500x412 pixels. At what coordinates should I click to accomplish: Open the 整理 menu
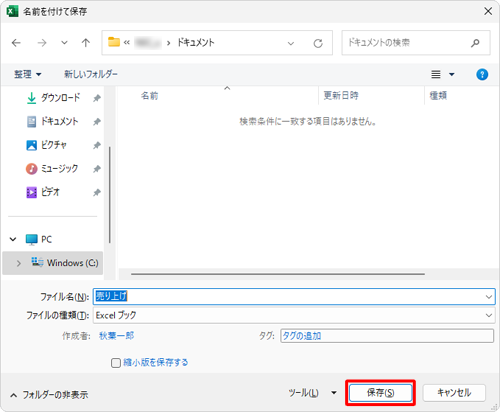tap(27, 74)
